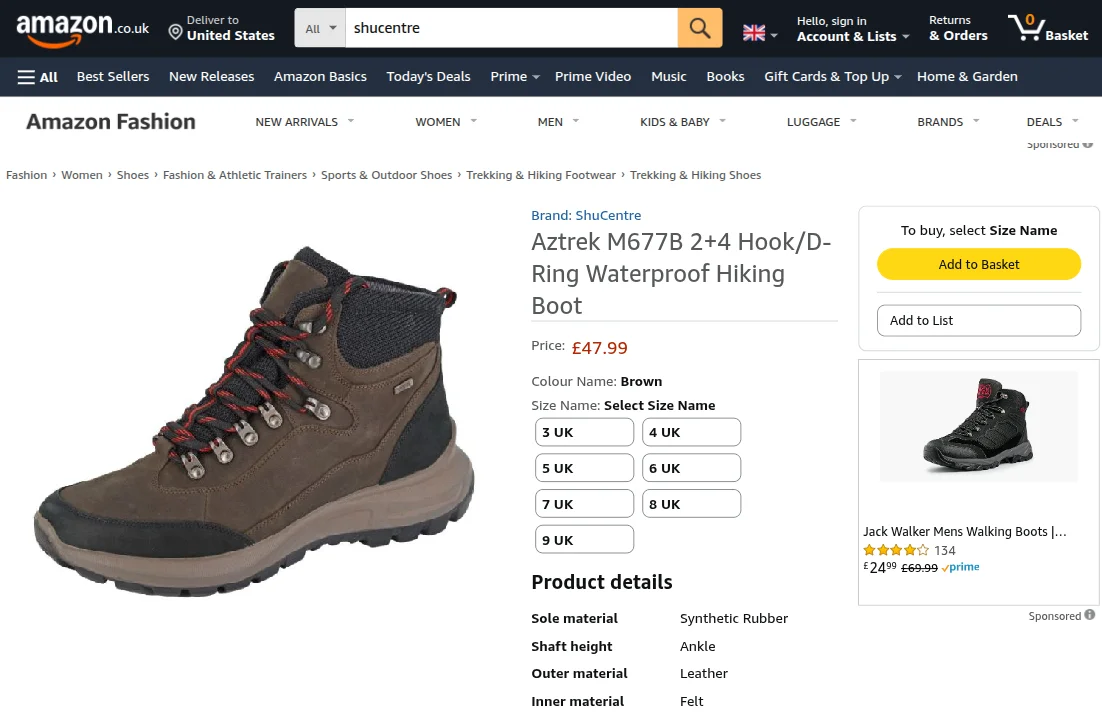Open the Basket via the cart icon
The width and height of the screenshot is (1102, 724).
pyautogui.click(x=1027, y=27)
